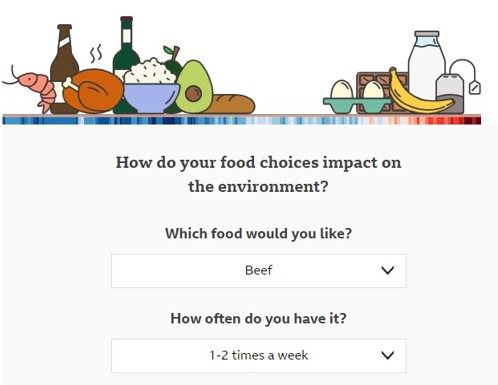Click the bowl of rice illustration

151,86
